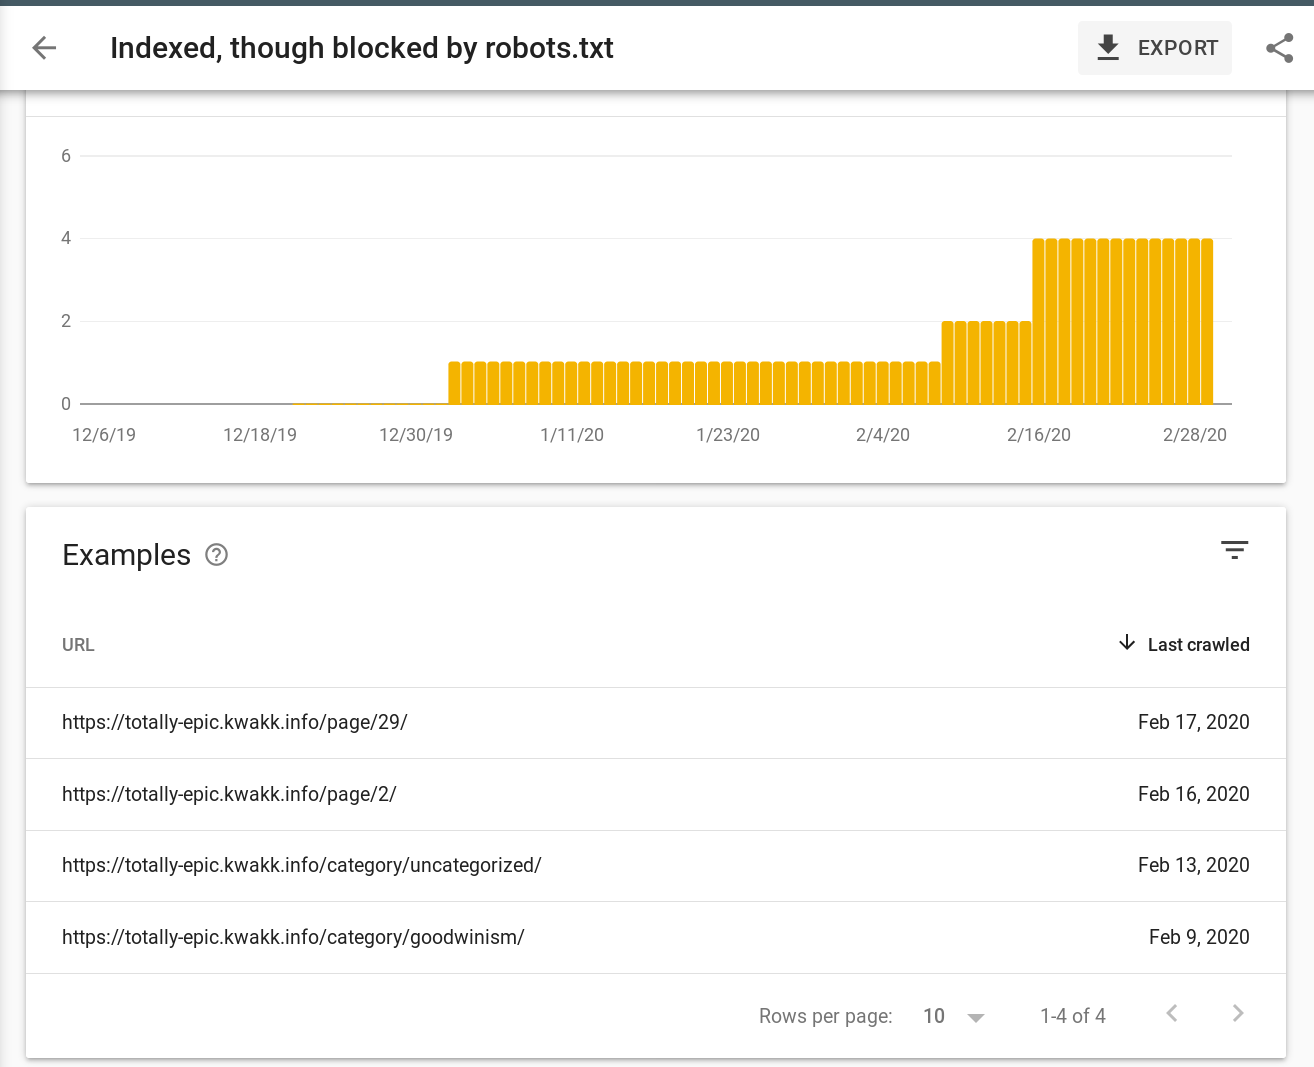Go back using the left arrow icon

coord(44,47)
